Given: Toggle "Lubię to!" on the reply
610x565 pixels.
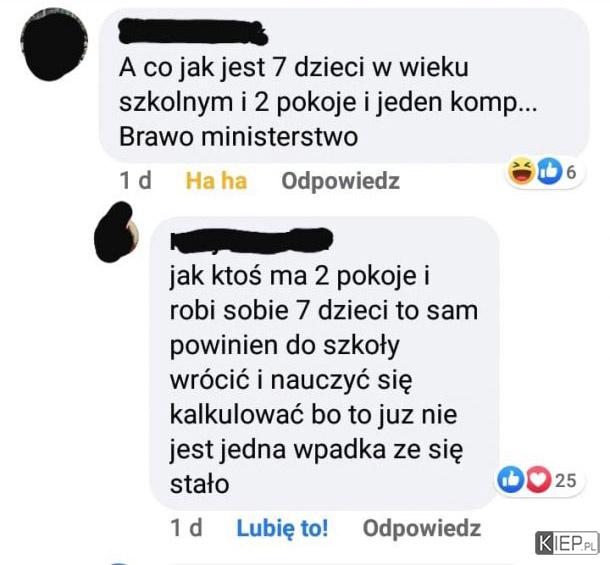Looking at the screenshot, I should 282,528.
